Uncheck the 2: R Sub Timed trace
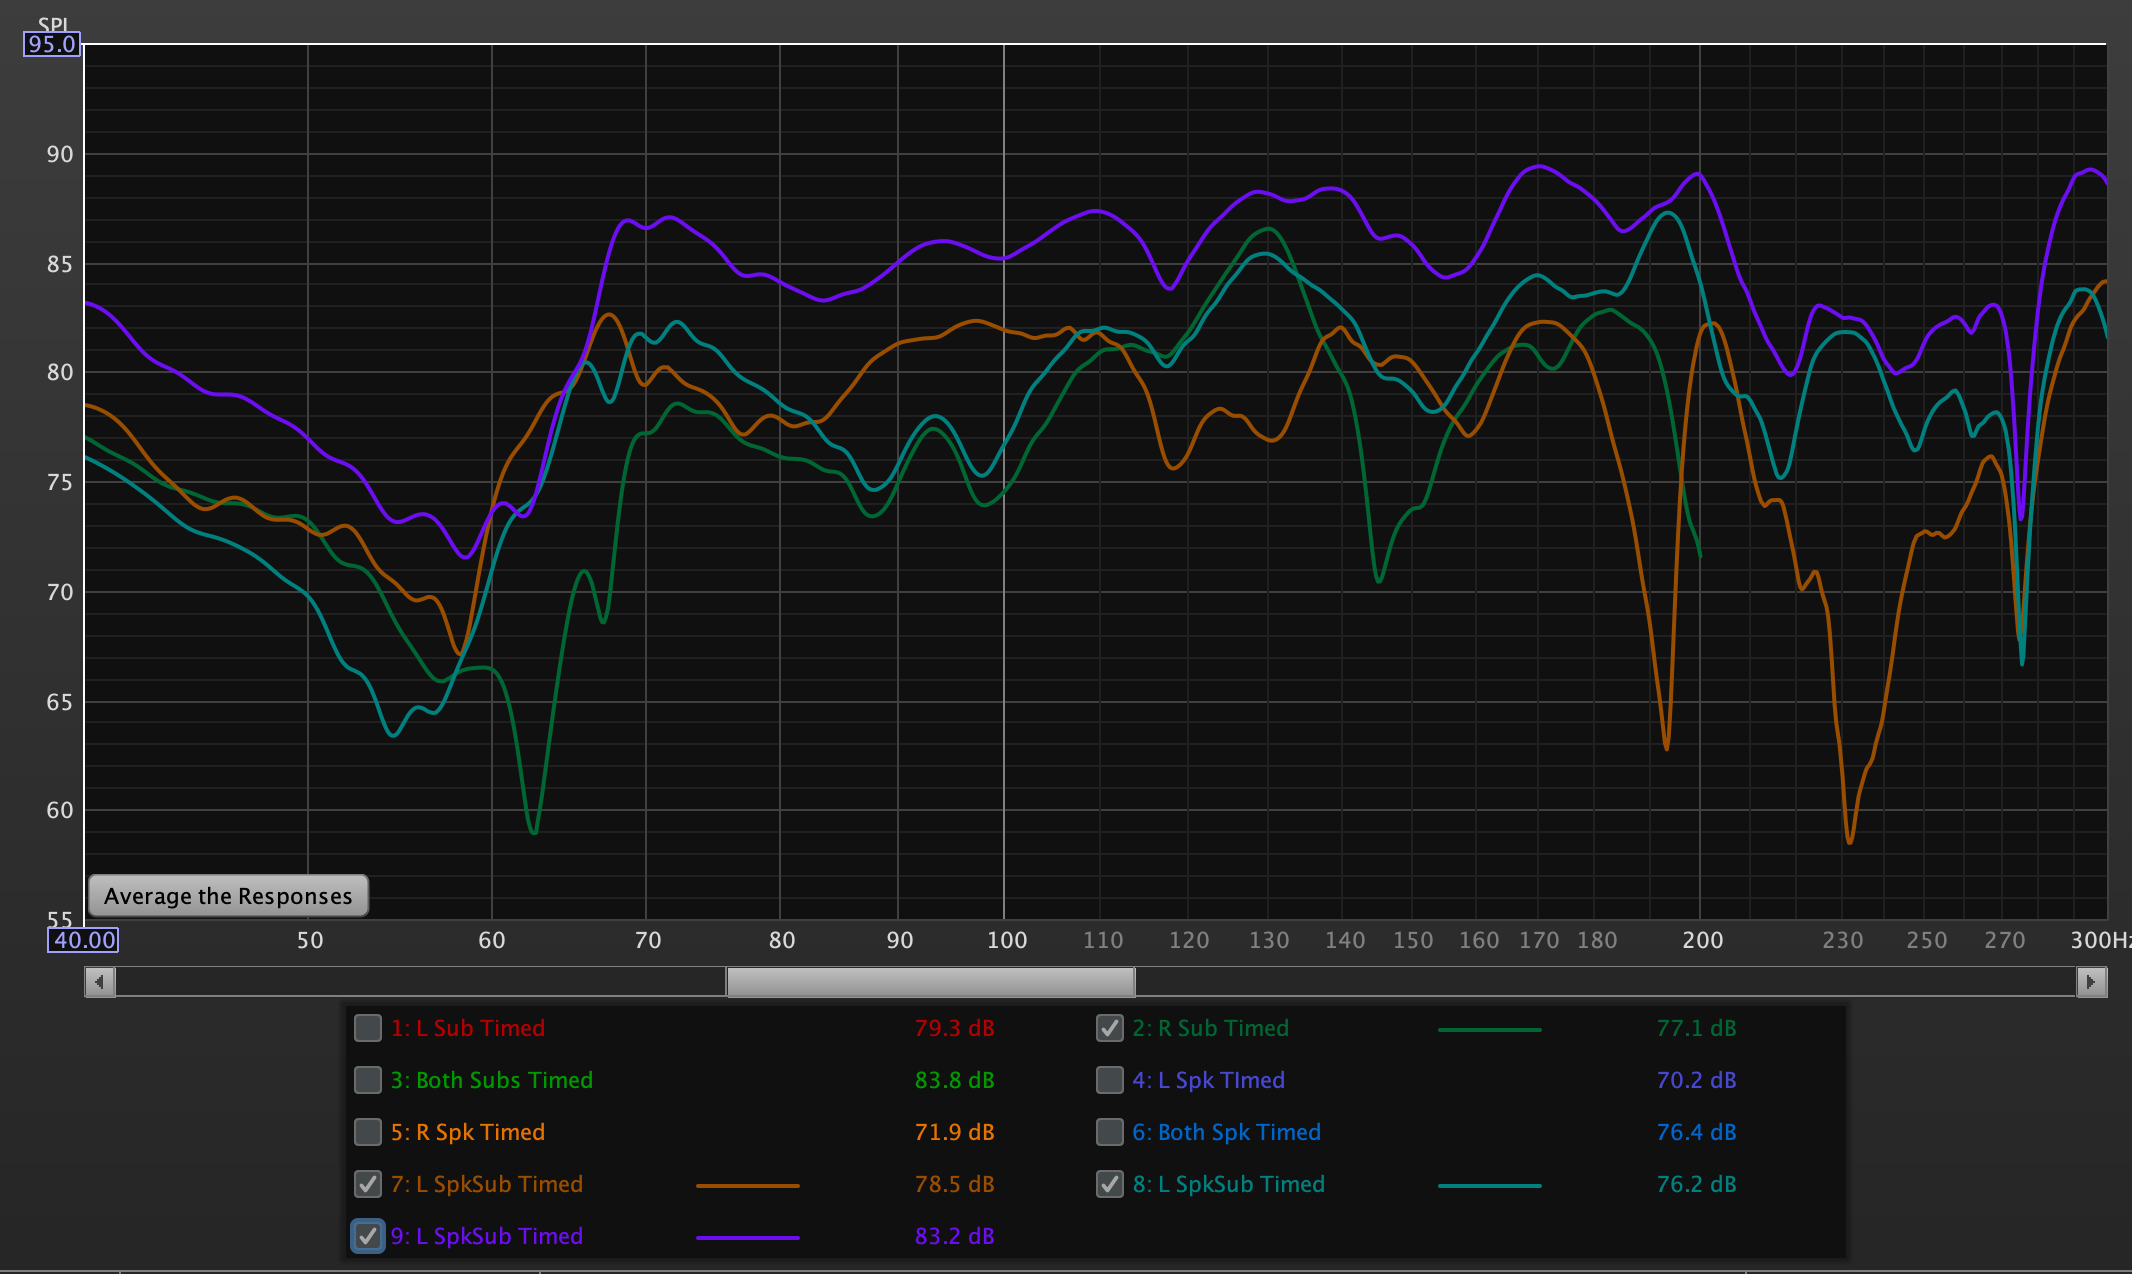 pos(1110,1028)
